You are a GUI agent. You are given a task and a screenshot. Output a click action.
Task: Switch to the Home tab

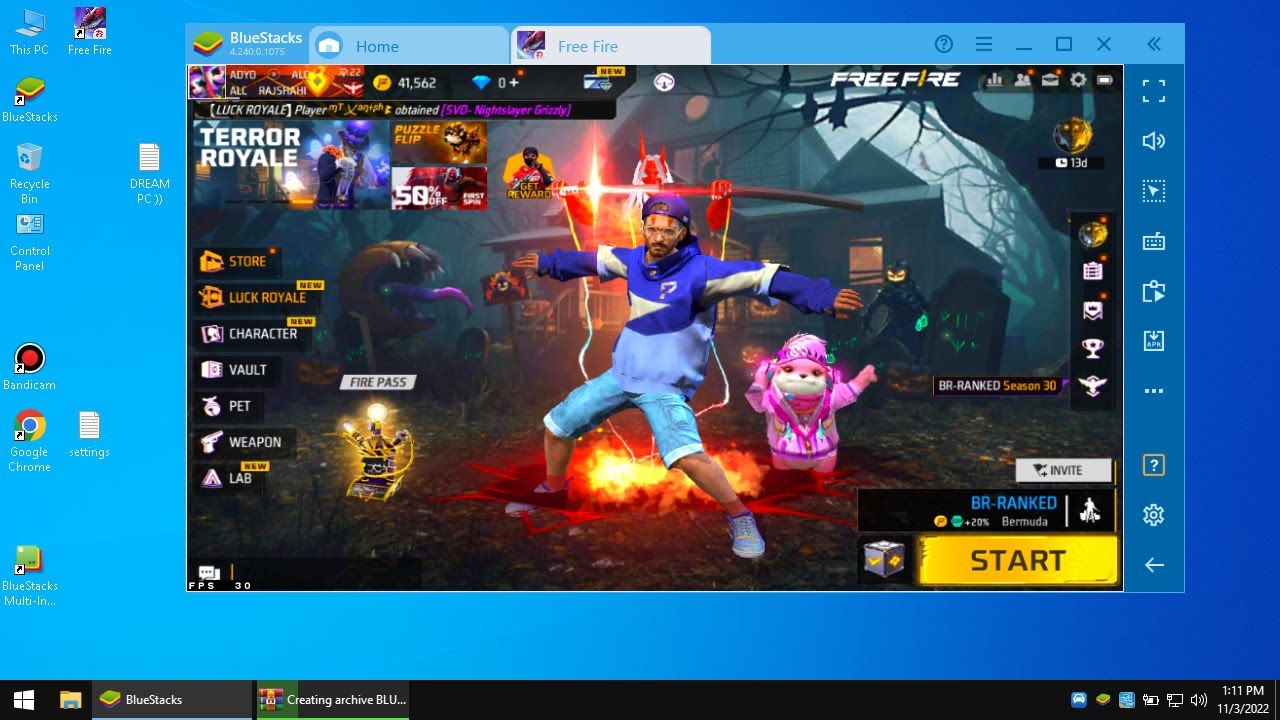[409, 46]
